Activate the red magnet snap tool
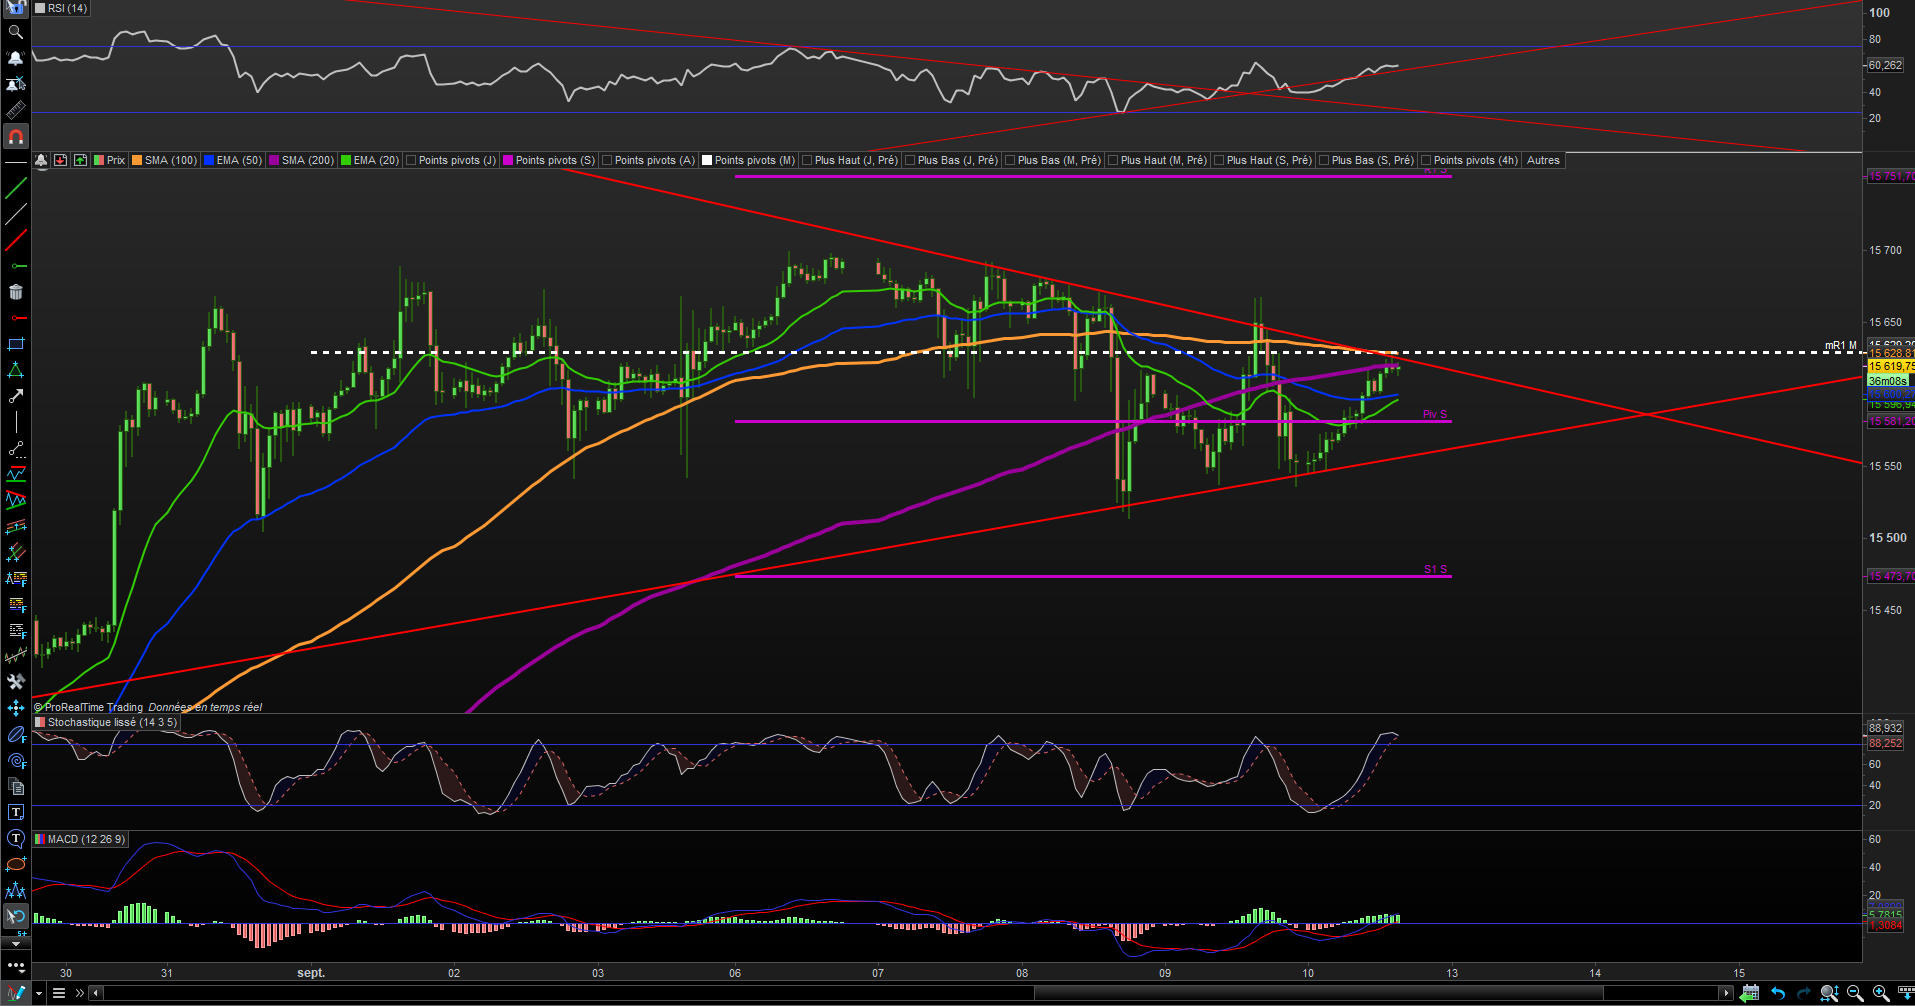This screenshot has height=1006, width=1915. 15,136
